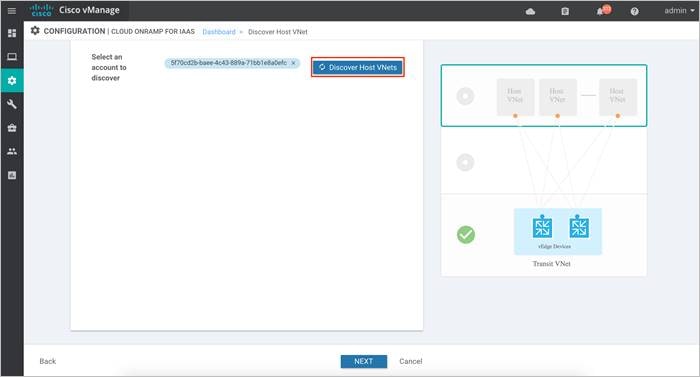Click the right vEdge device icon
700x377 pixels.
[x=579, y=227]
